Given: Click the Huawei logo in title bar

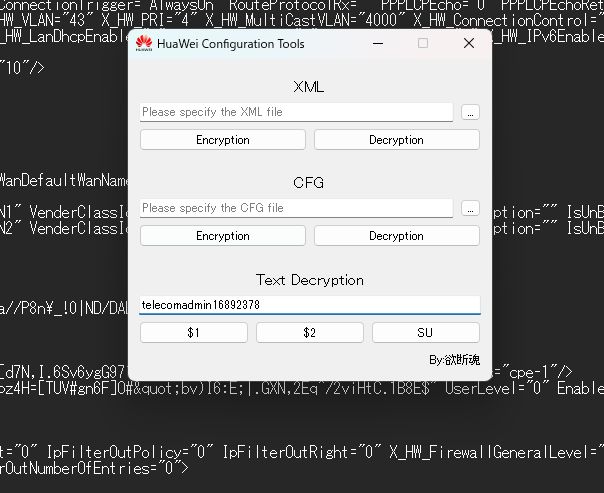Looking at the screenshot, I should point(144,43).
